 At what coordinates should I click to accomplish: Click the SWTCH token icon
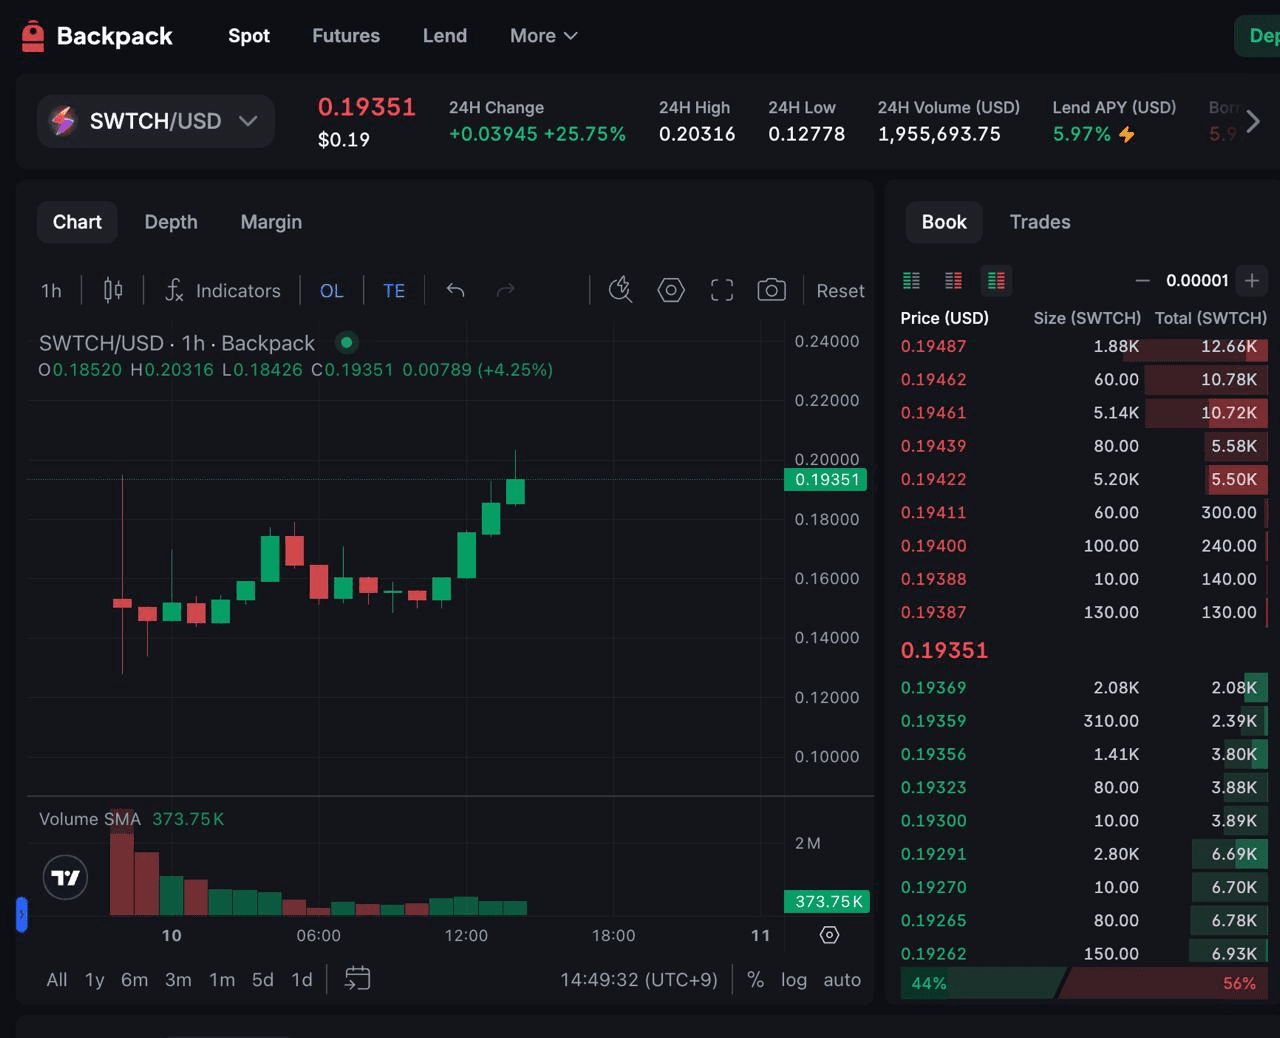pos(64,121)
